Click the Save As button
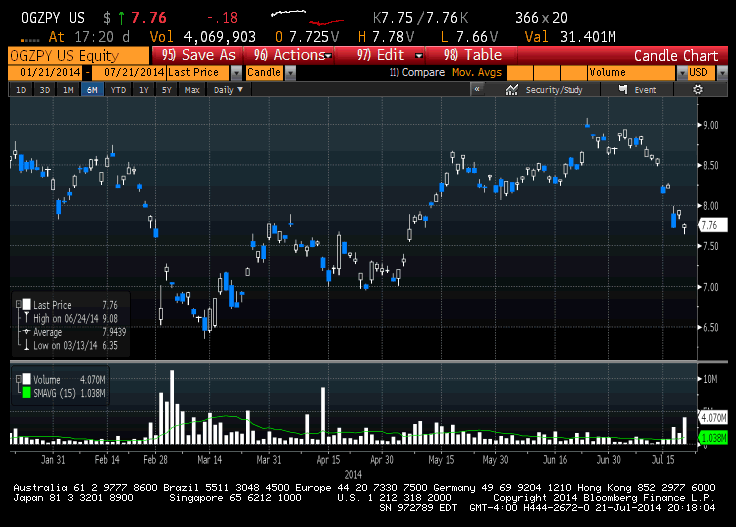Viewport: 736px width, 527px height. click(x=197, y=55)
